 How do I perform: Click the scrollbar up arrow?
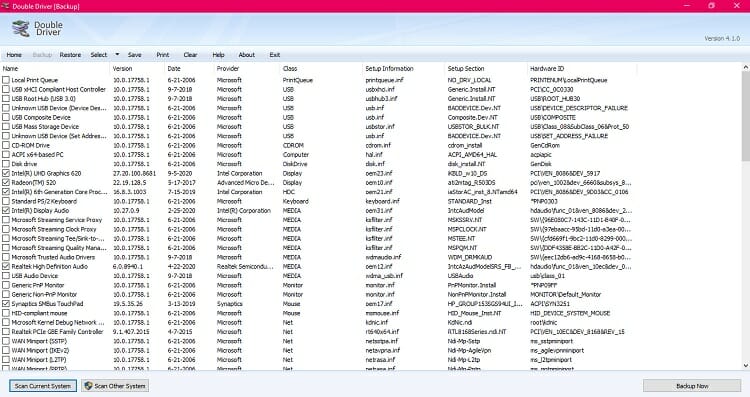(x=745, y=68)
